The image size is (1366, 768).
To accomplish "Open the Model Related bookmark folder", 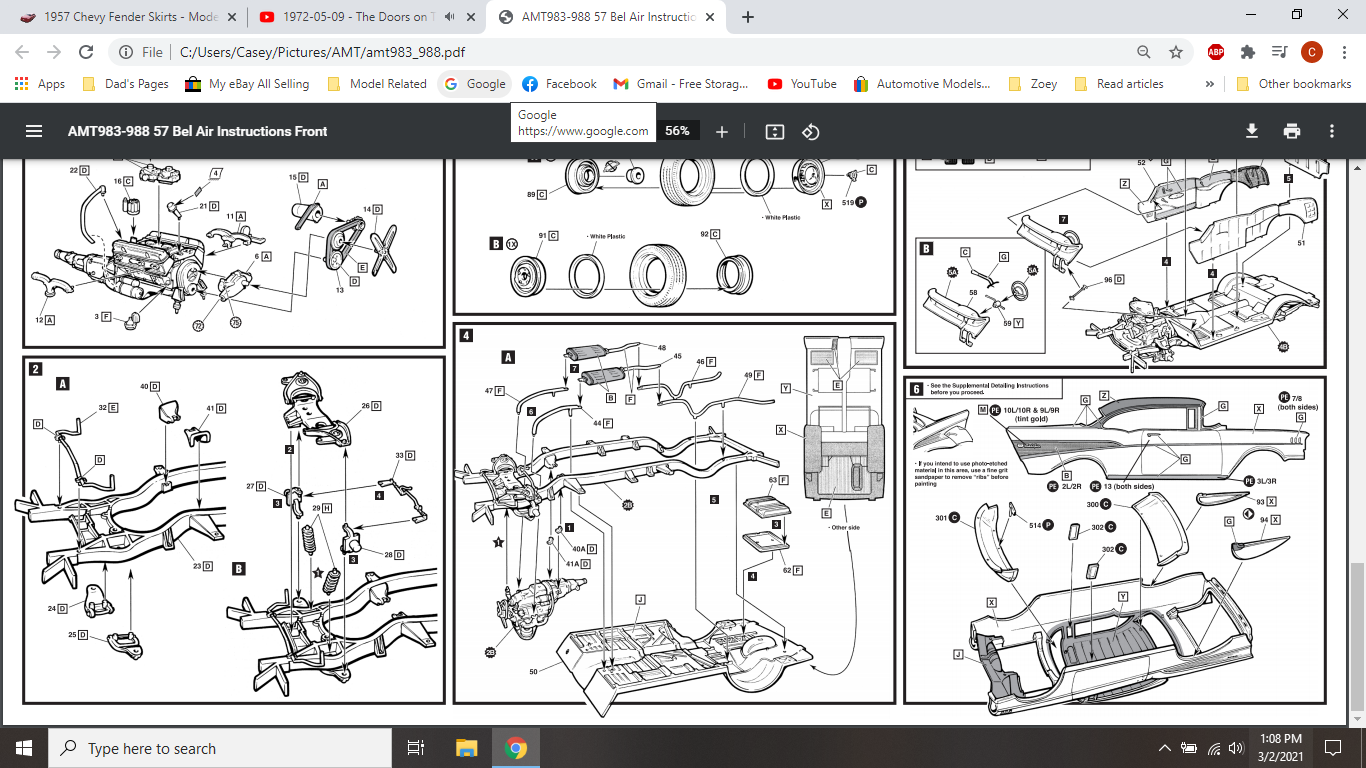I will pos(377,84).
